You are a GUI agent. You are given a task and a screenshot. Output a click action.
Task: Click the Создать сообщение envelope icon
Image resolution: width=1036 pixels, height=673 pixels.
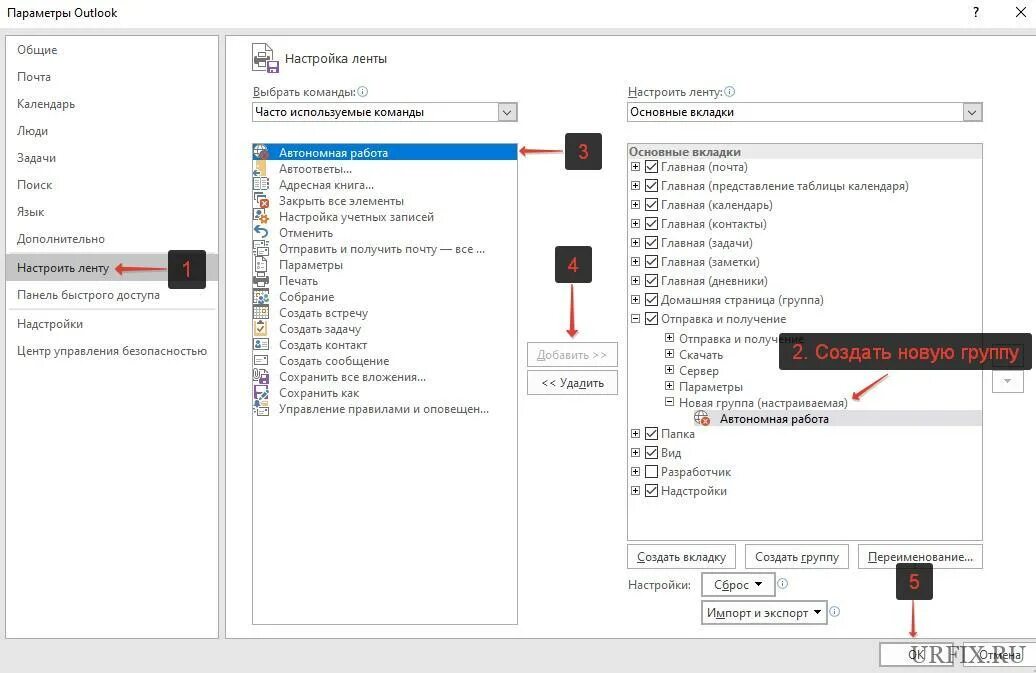[x=260, y=361]
